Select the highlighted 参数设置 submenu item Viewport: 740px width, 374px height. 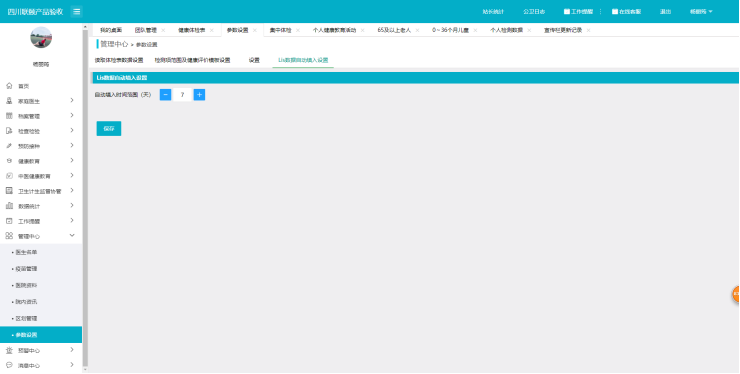[41, 335]
